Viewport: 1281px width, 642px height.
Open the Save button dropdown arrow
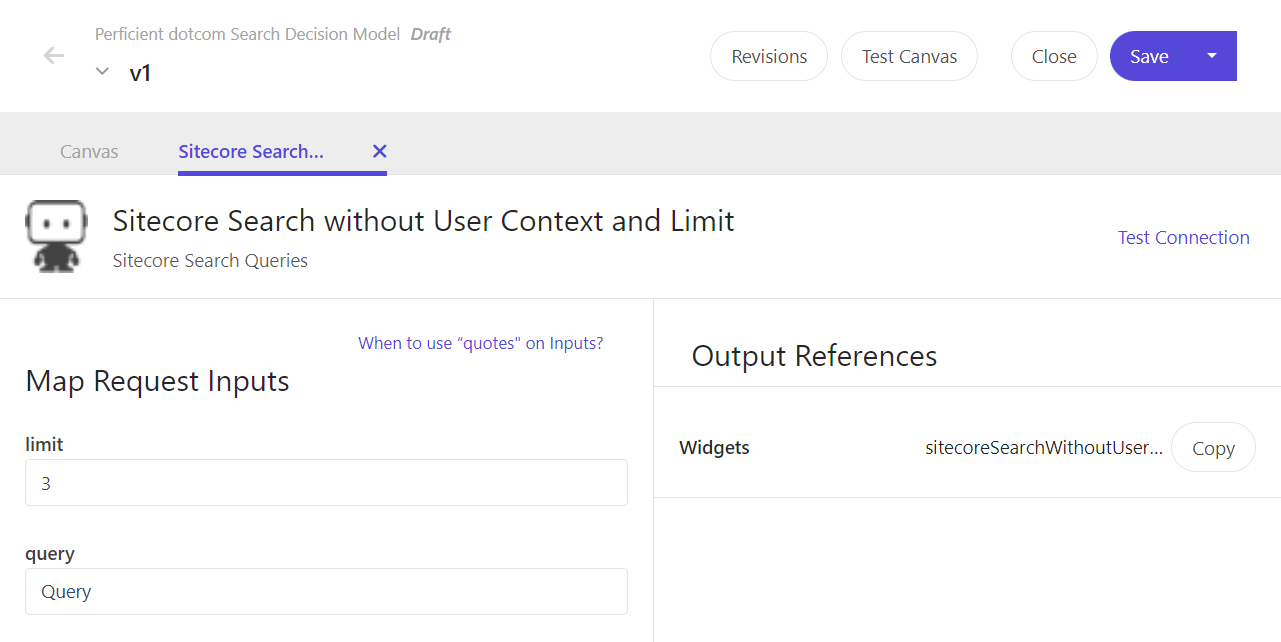click(x=1212, y=56)
